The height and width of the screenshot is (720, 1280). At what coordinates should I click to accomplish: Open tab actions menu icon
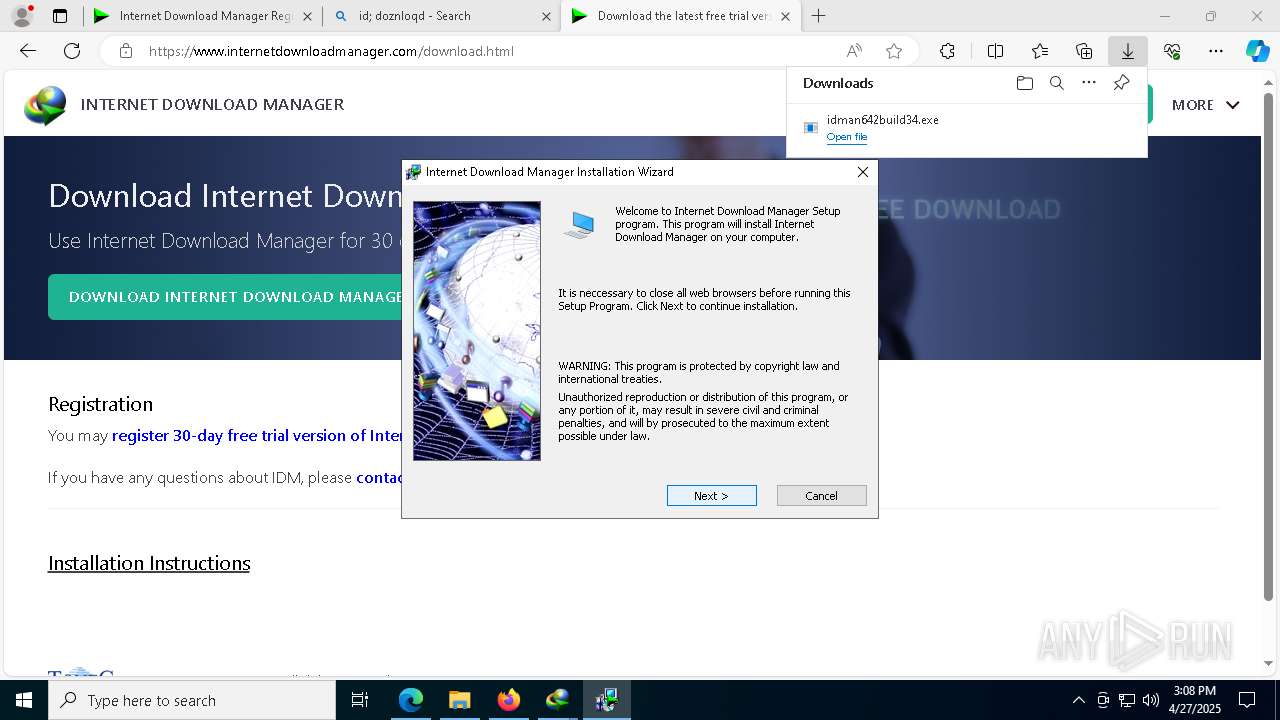click(60, 16)
